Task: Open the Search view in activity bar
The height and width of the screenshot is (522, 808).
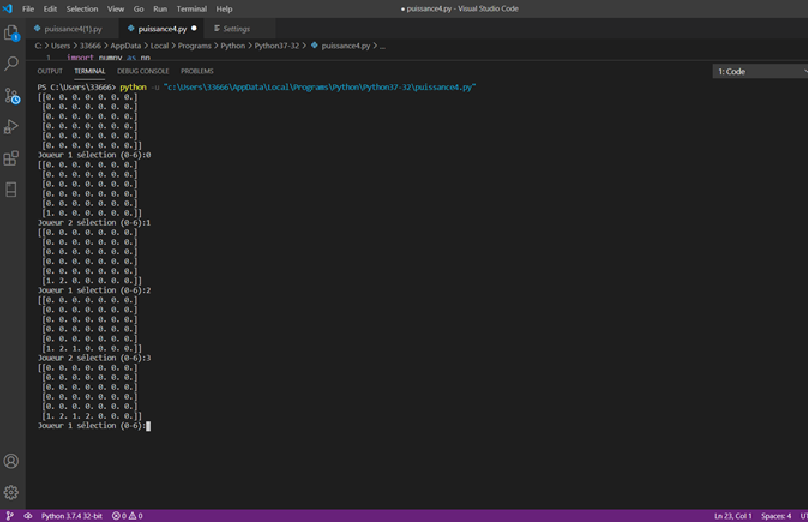Action: tap(12, 64)
